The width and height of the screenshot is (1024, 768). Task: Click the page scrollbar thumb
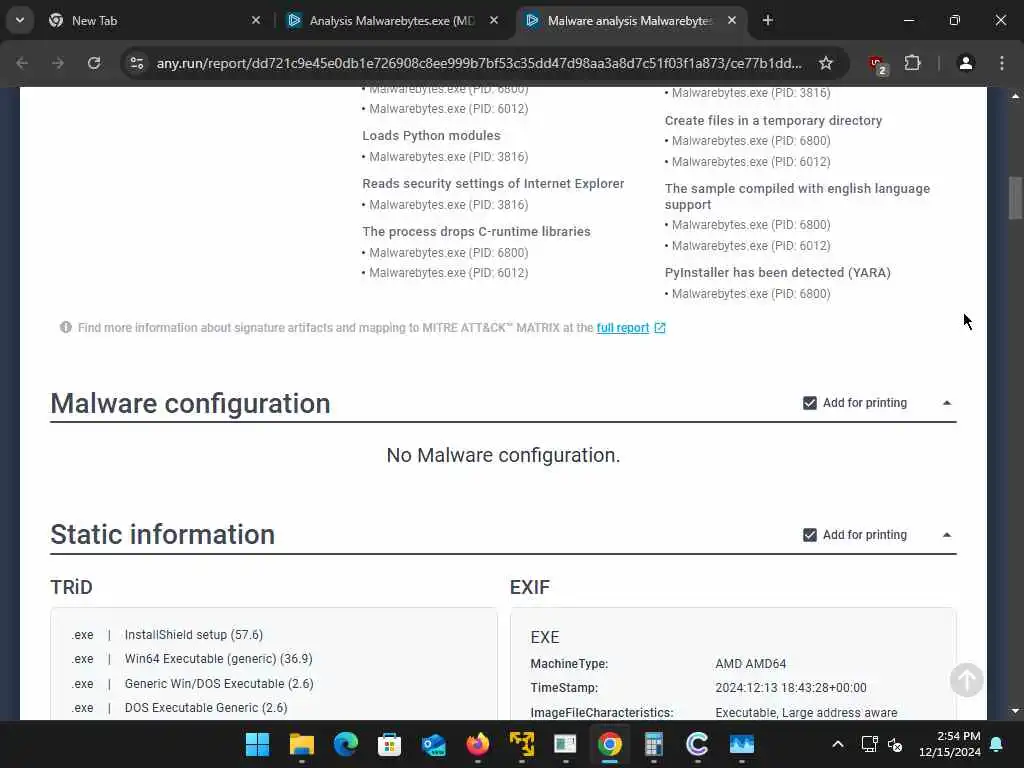click(x=1015, y=198)
